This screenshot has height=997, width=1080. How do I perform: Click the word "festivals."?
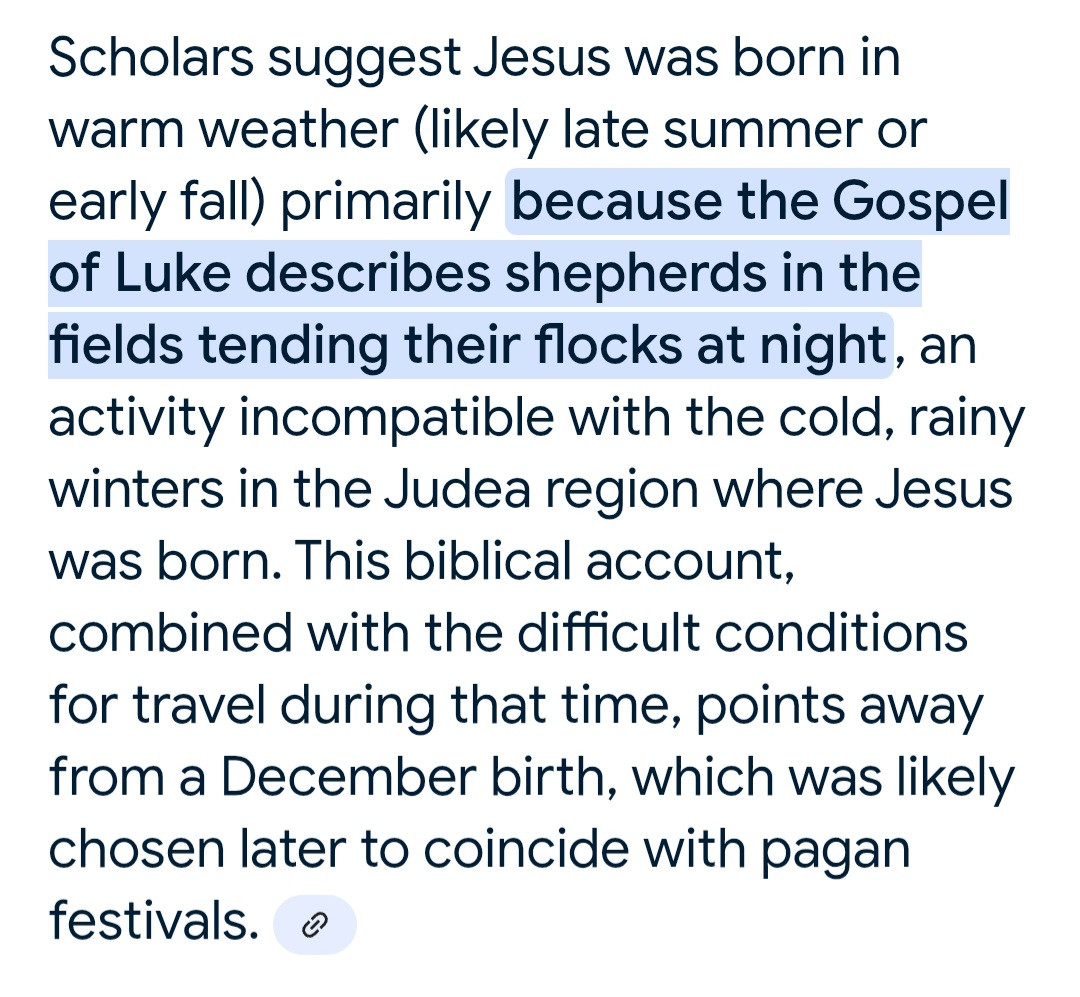(x=148, y=922)
